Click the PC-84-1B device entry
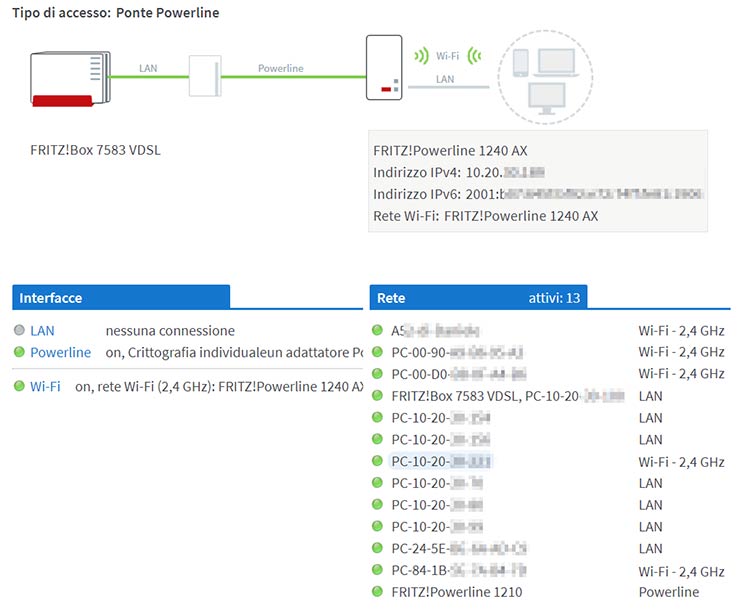The width and height of the screenshot is (740, 612). (458, 571)
